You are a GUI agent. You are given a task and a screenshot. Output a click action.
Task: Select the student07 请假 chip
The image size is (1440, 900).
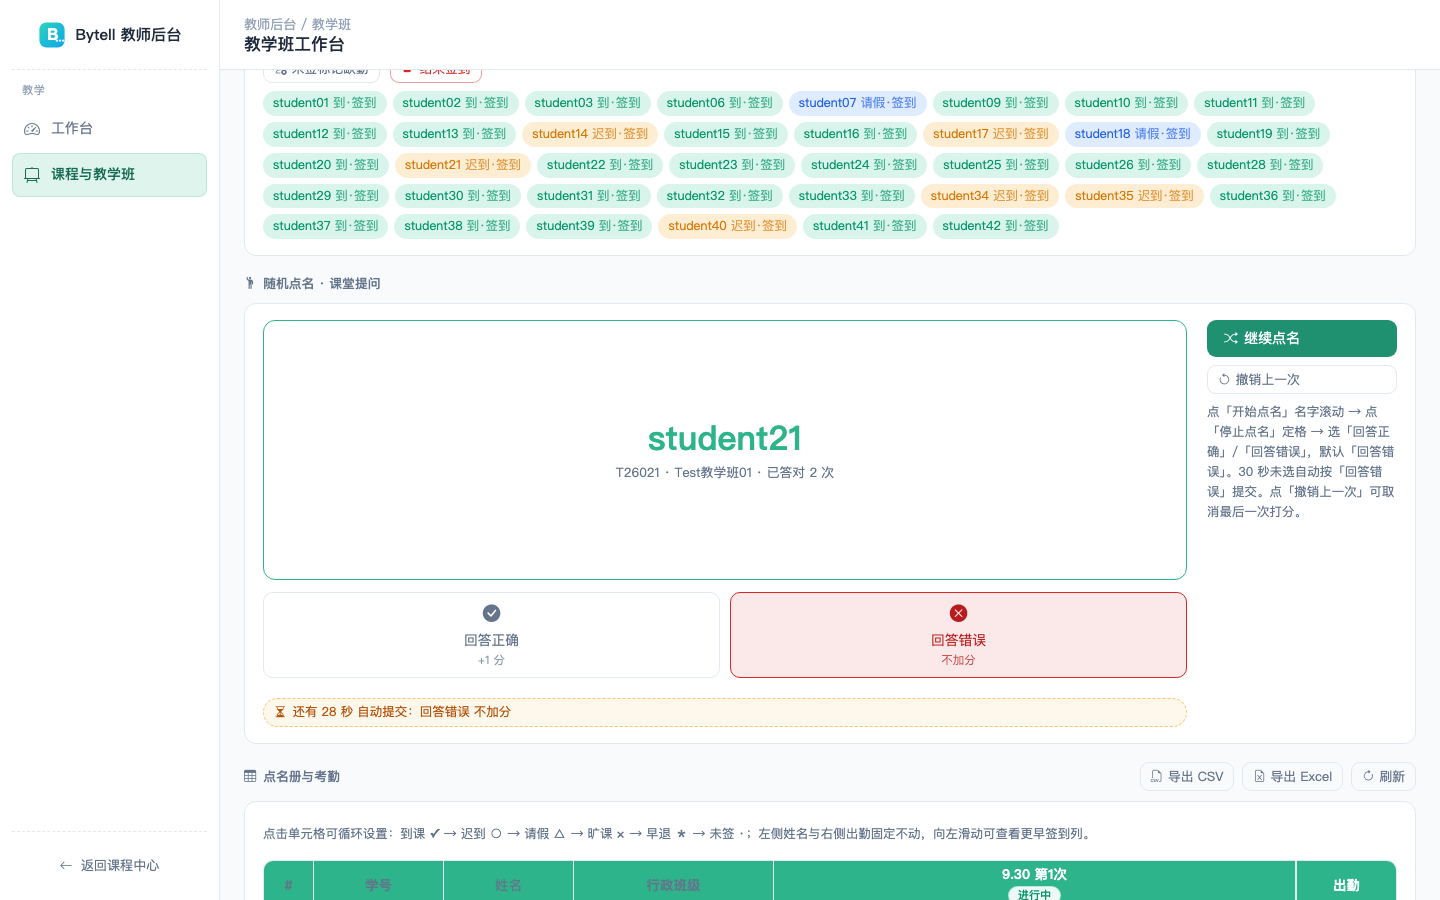pyautogui.click(x=857, y=103)
